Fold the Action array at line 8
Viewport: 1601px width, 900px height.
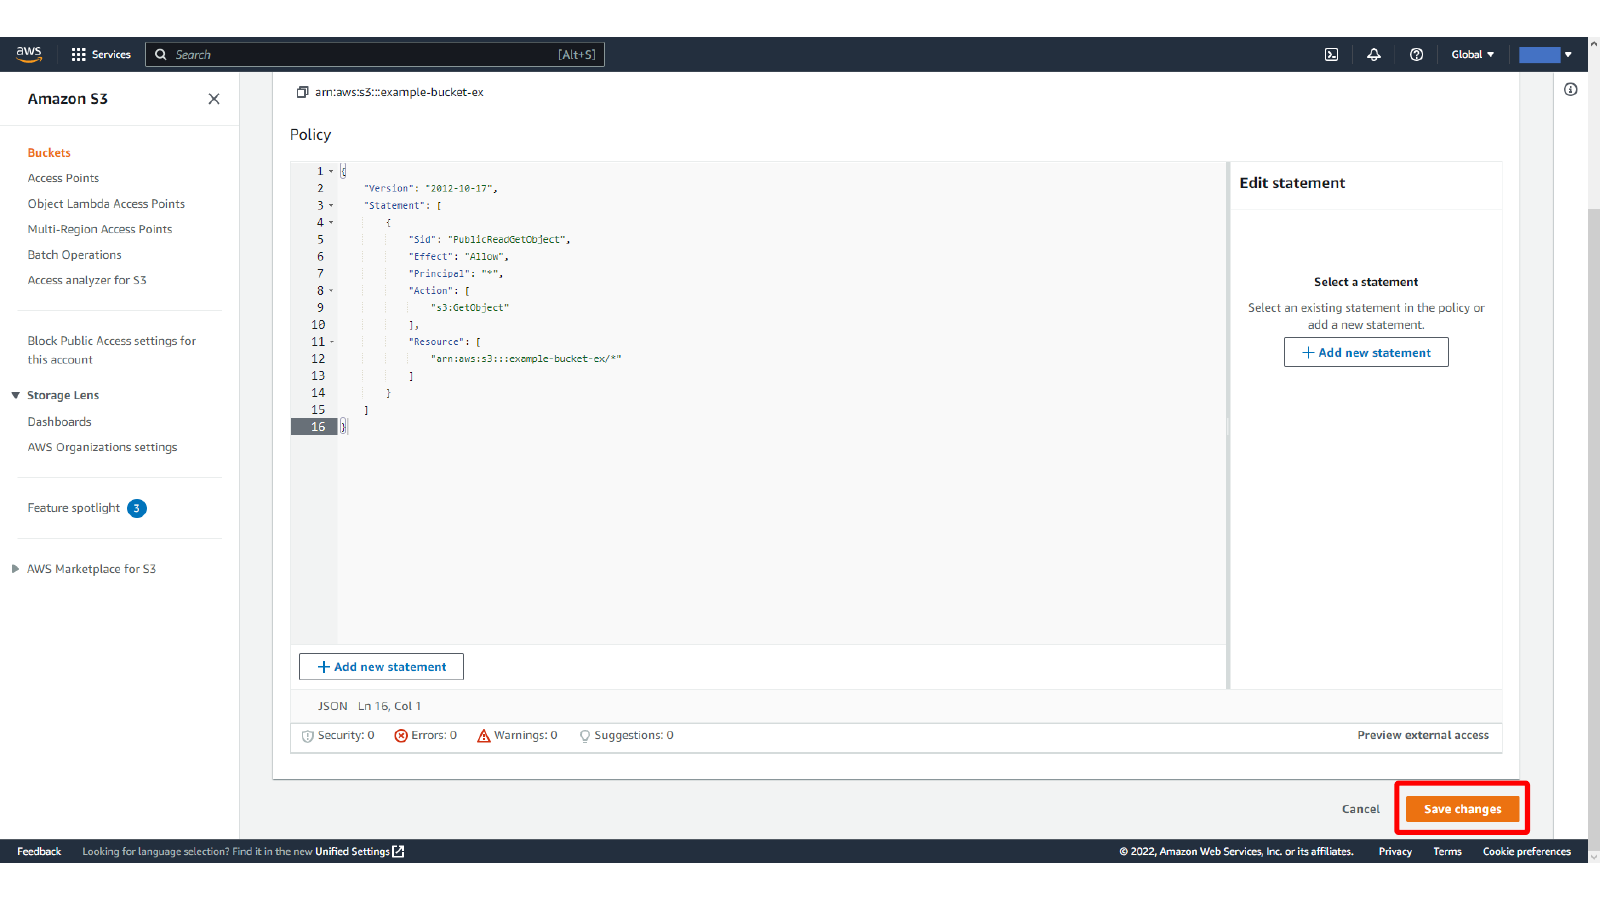click(332, 291)
